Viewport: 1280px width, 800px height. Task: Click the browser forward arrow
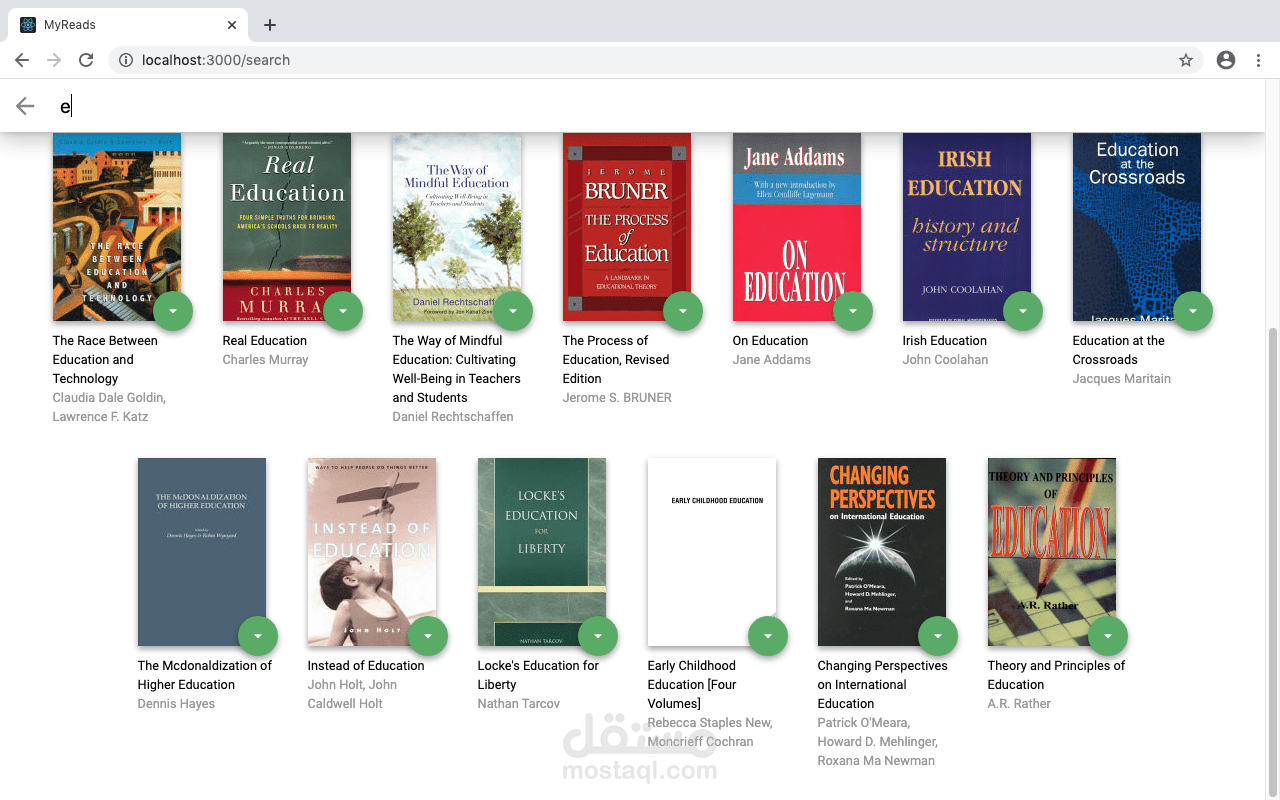54,60
